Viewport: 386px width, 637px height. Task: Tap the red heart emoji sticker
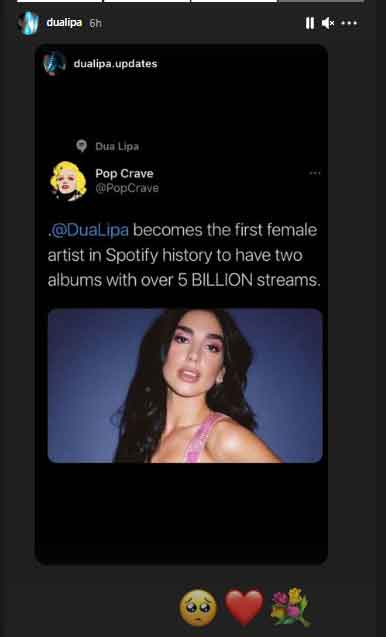[x=244, y=607]
